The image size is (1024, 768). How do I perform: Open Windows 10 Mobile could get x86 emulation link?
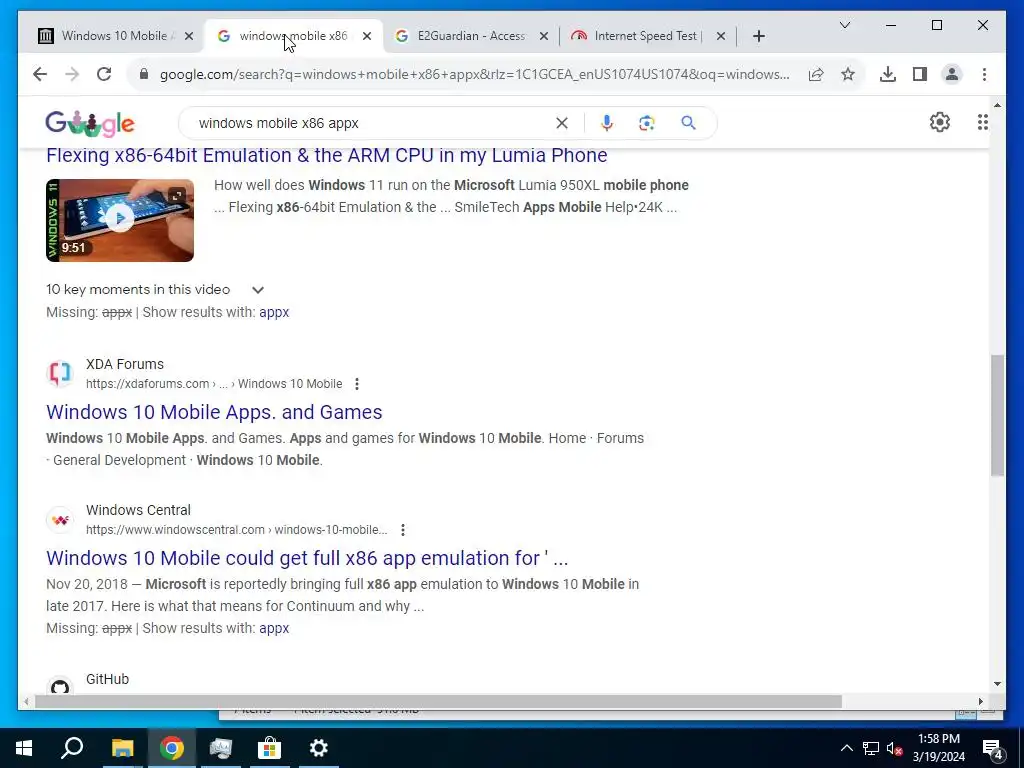pyautogui.click(x=307, y=558)
